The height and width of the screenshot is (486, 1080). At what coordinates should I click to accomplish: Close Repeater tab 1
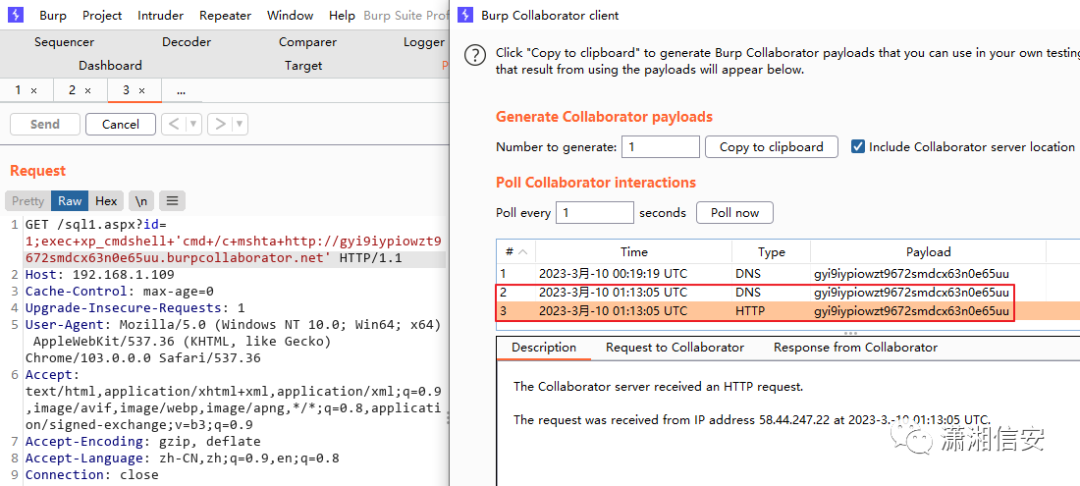[34, 91]
